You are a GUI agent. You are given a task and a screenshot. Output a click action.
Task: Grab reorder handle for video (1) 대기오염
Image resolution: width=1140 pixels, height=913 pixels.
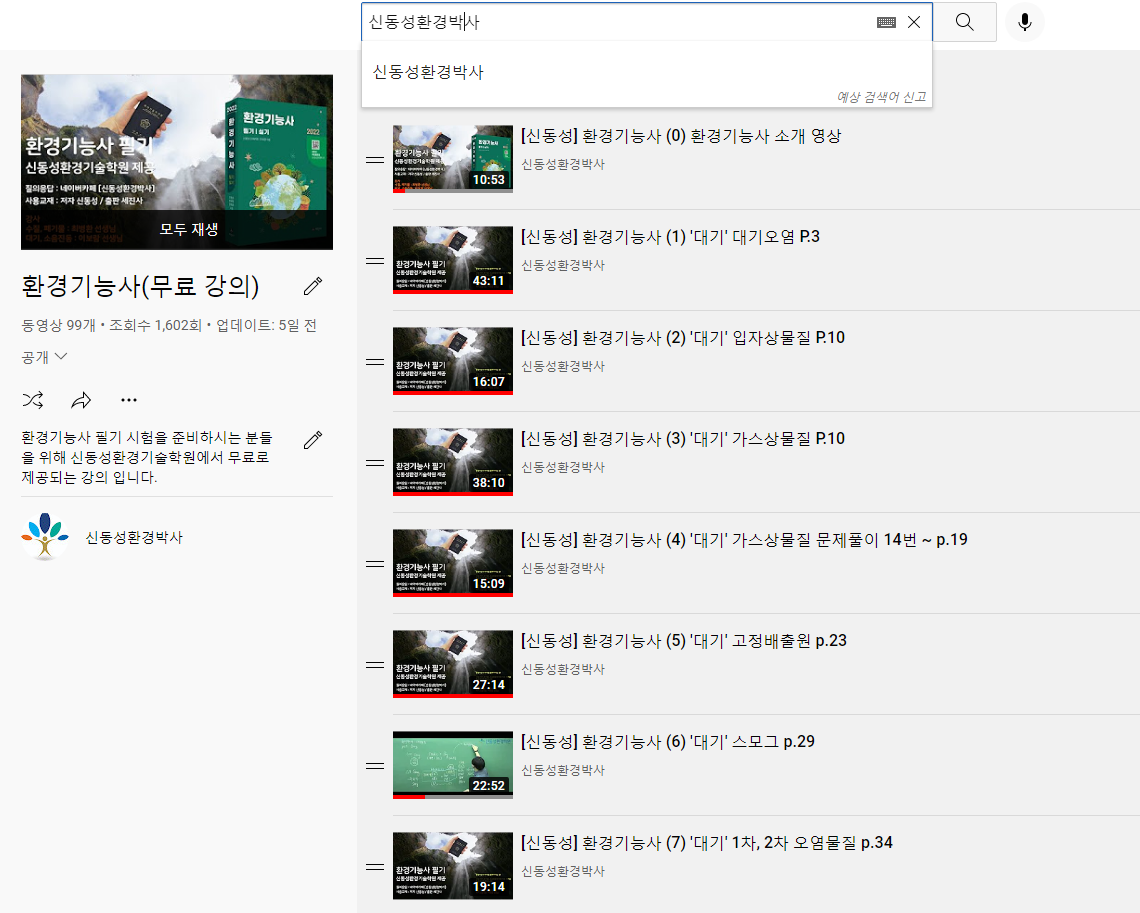click(x=375, y=261)
